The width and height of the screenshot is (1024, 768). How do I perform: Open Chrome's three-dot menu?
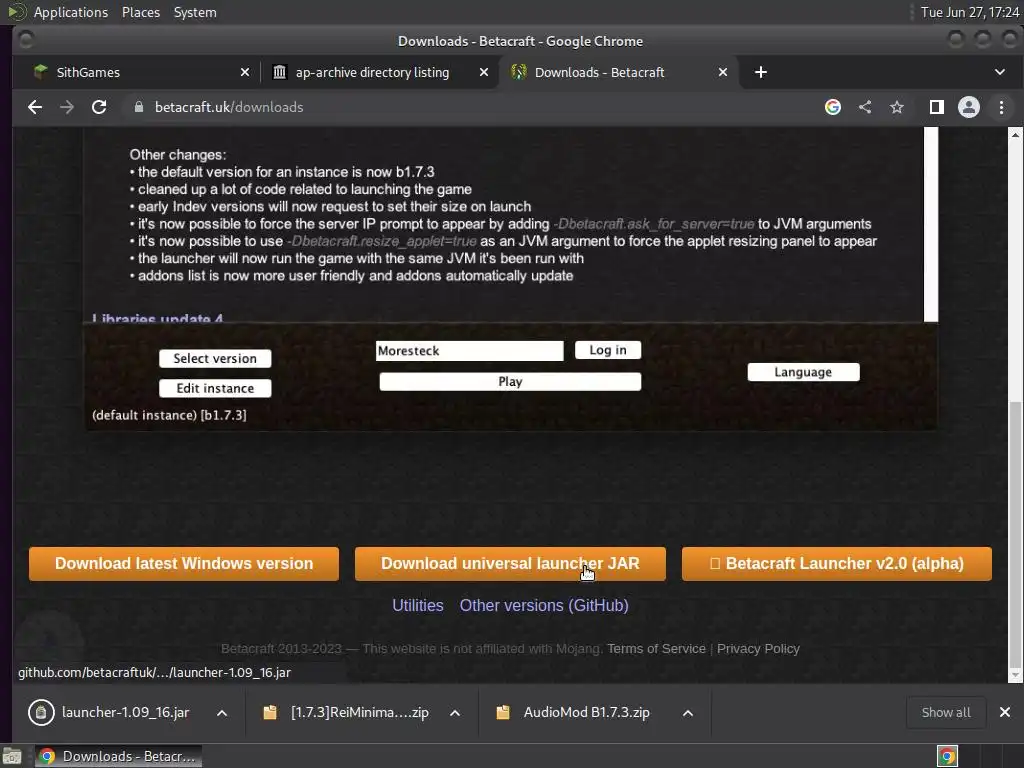(1001, 107)
